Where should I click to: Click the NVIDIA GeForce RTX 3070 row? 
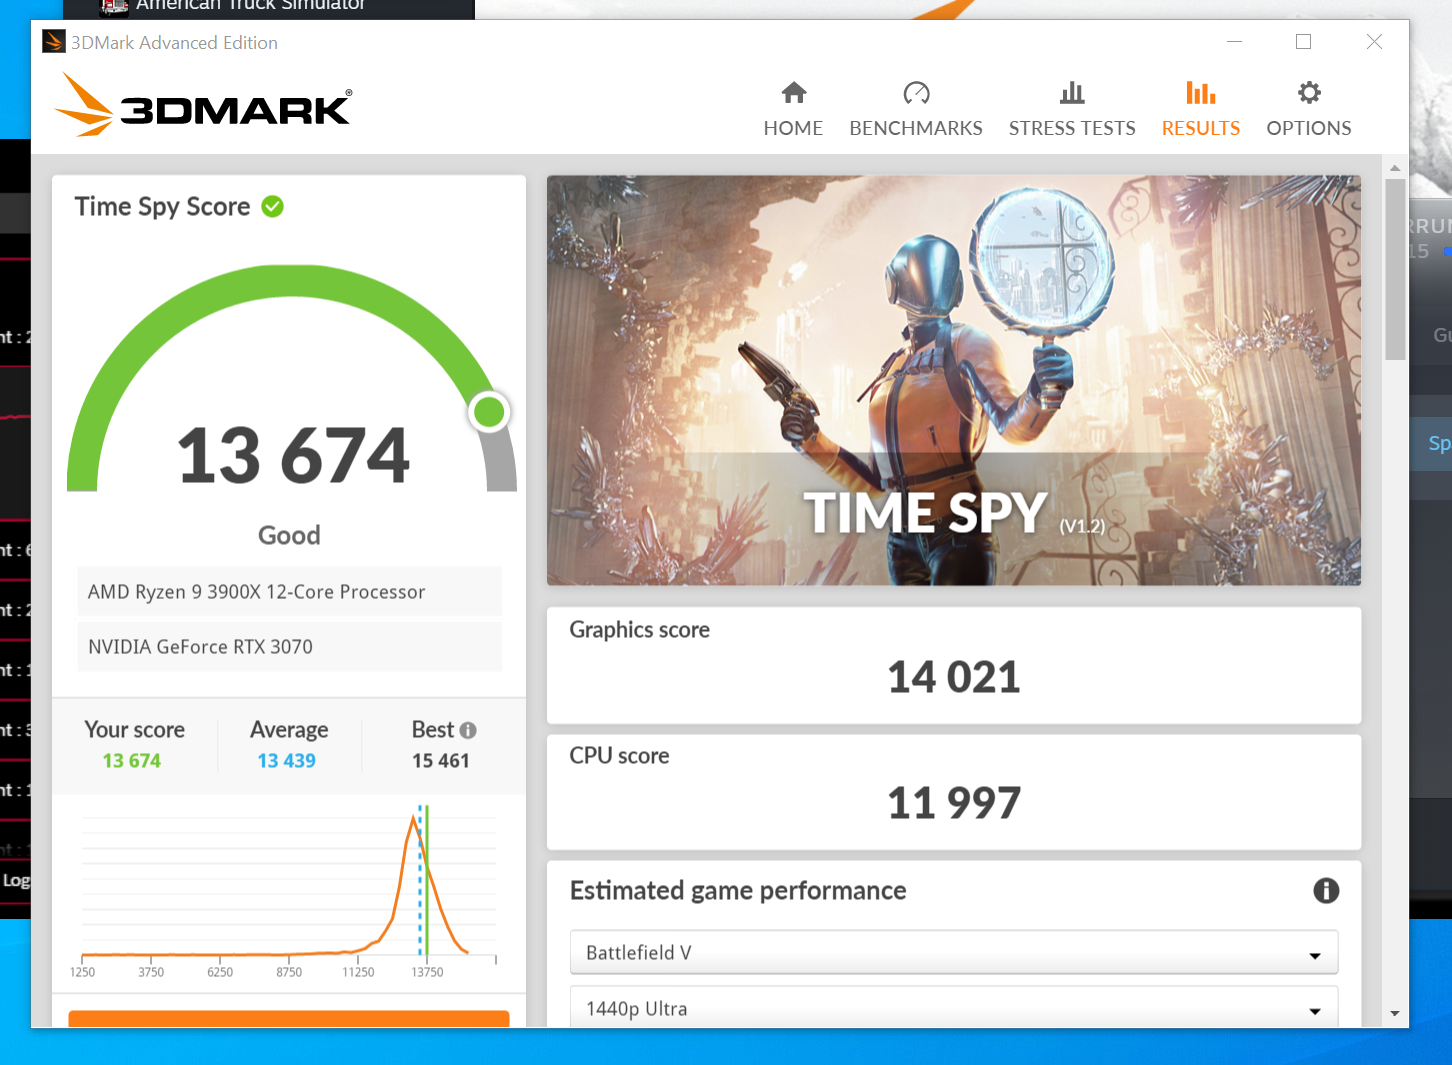[x=290, y=647]
